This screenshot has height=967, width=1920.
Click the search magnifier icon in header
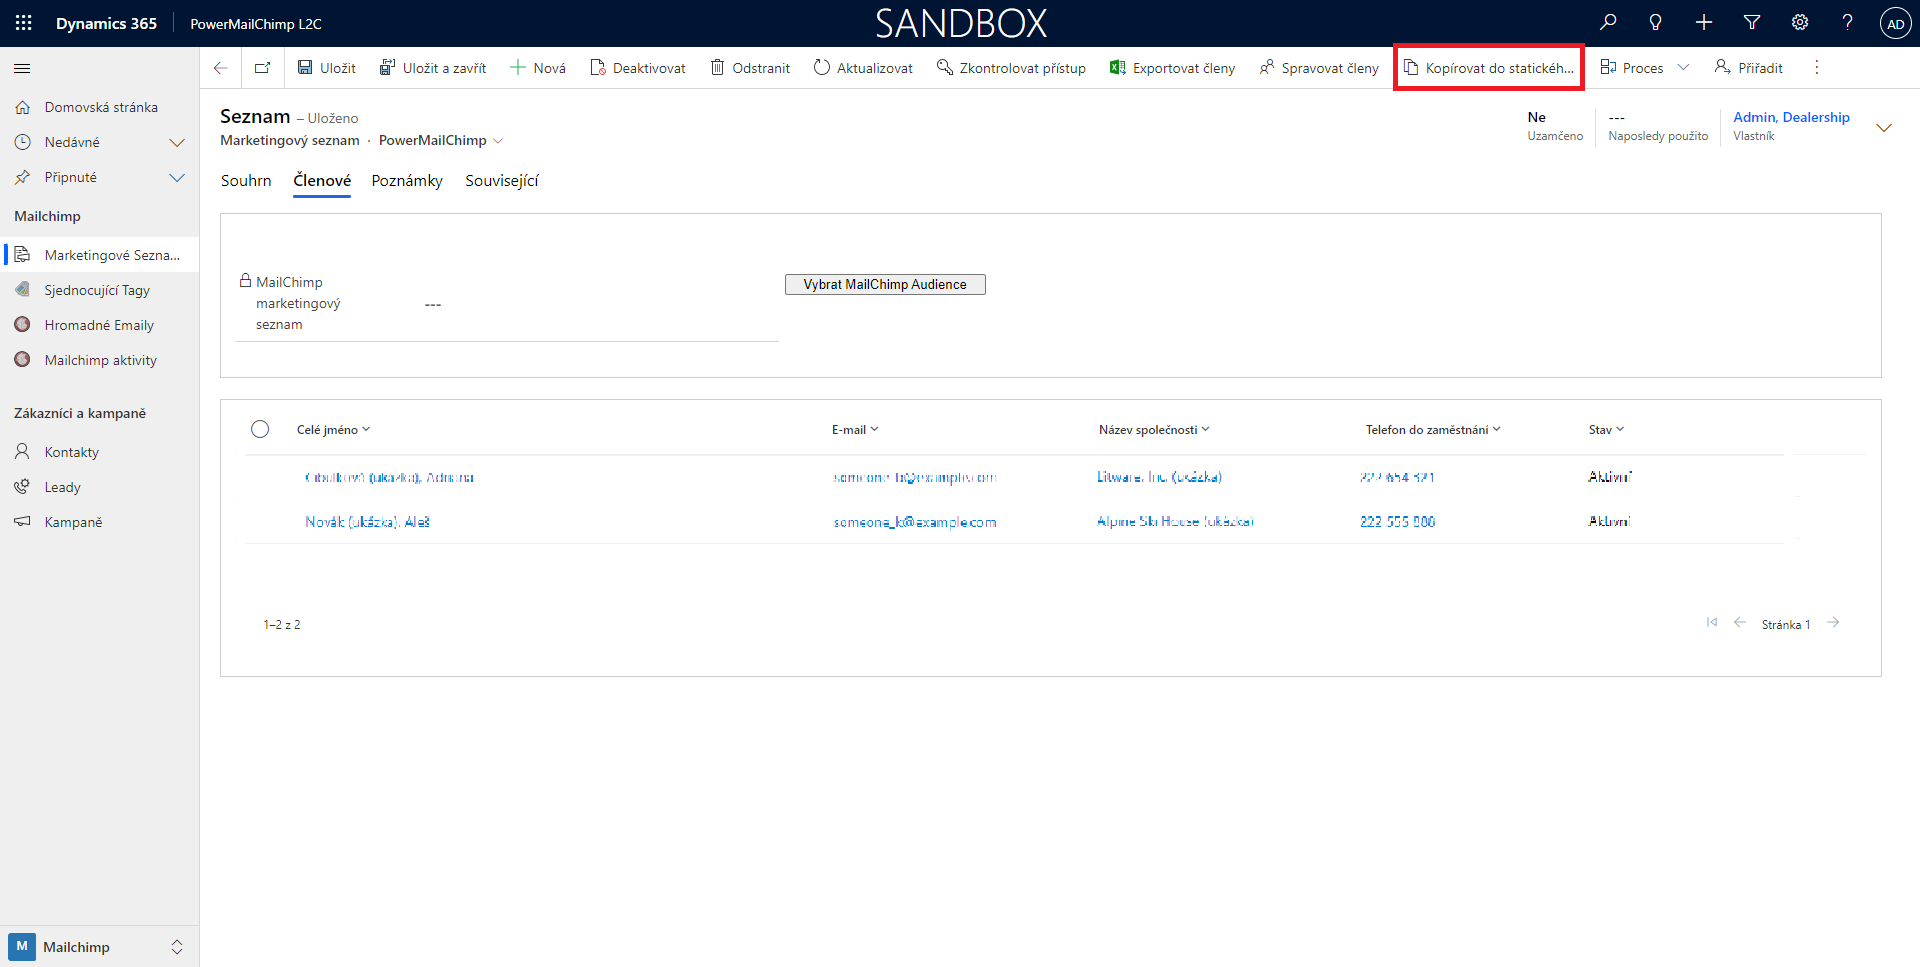(1608, 23)
